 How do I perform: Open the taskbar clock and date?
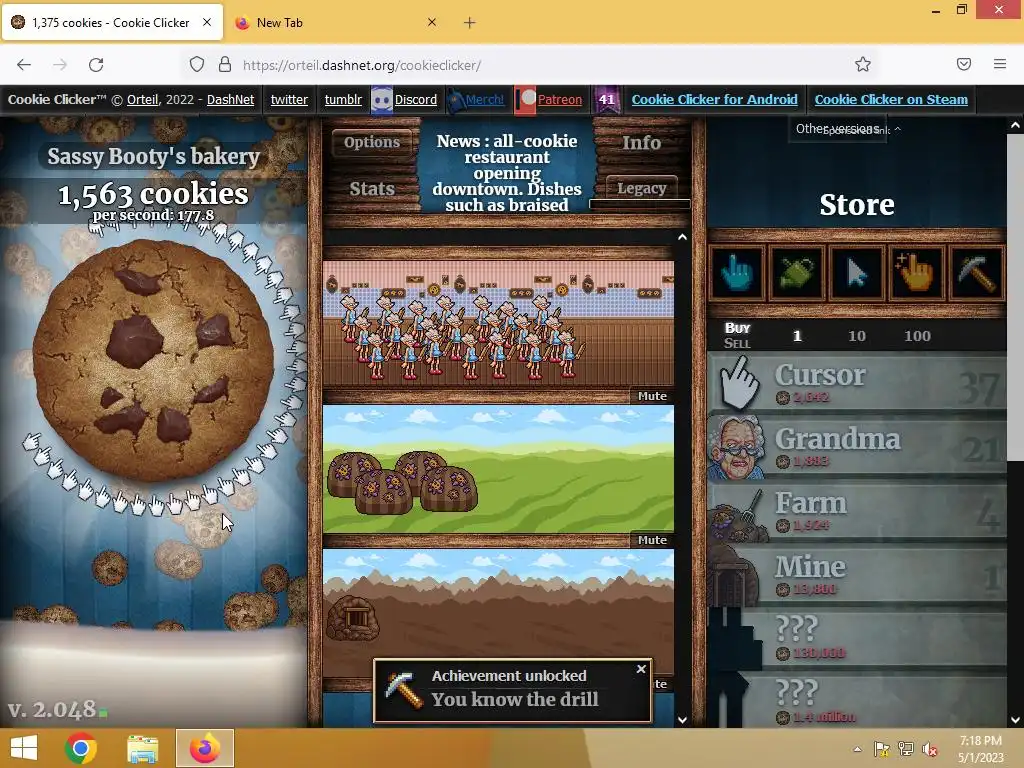tap(980, 748)
